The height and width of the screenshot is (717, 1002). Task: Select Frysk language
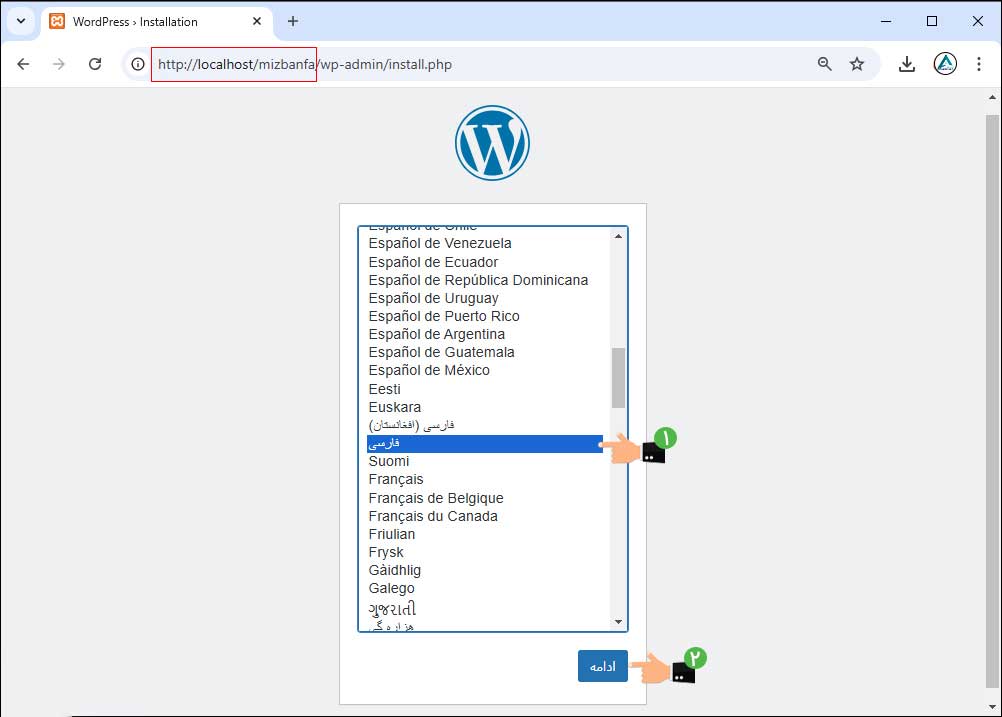[x=484, y=552]
